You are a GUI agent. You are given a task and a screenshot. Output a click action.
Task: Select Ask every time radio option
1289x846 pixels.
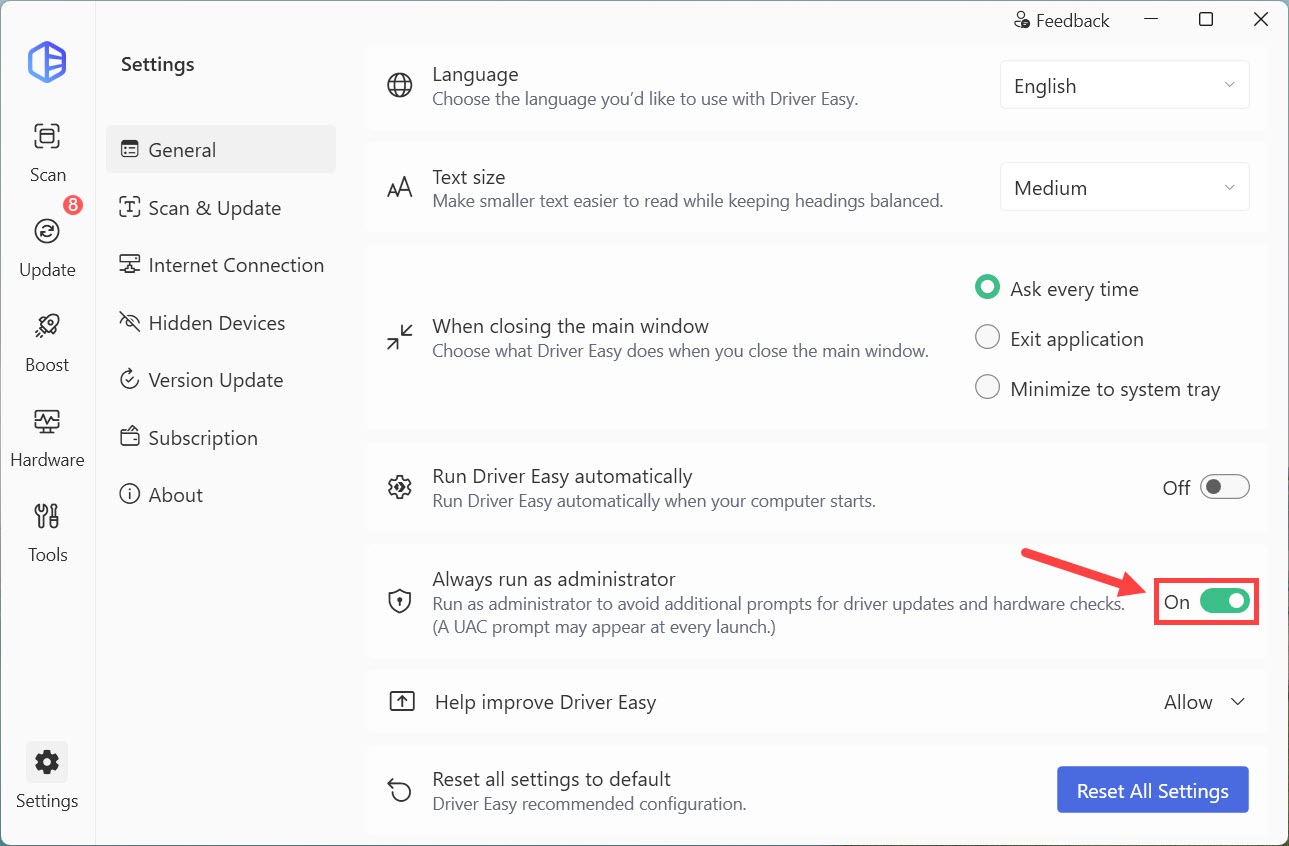[x=1057, y=288]
